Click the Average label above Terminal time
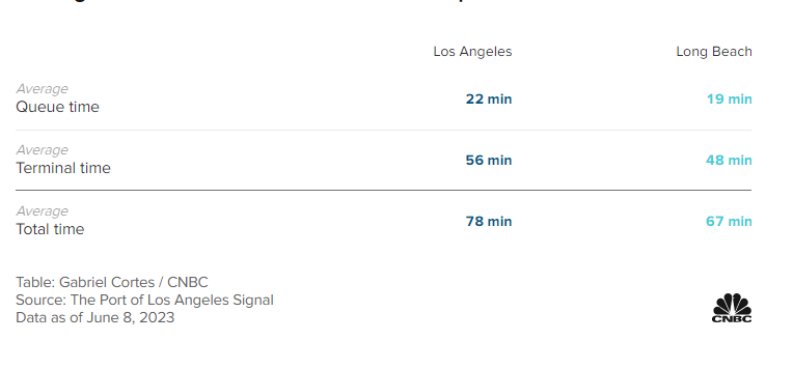The width and height of the screenshot is (794, 370). click(42, 150)
